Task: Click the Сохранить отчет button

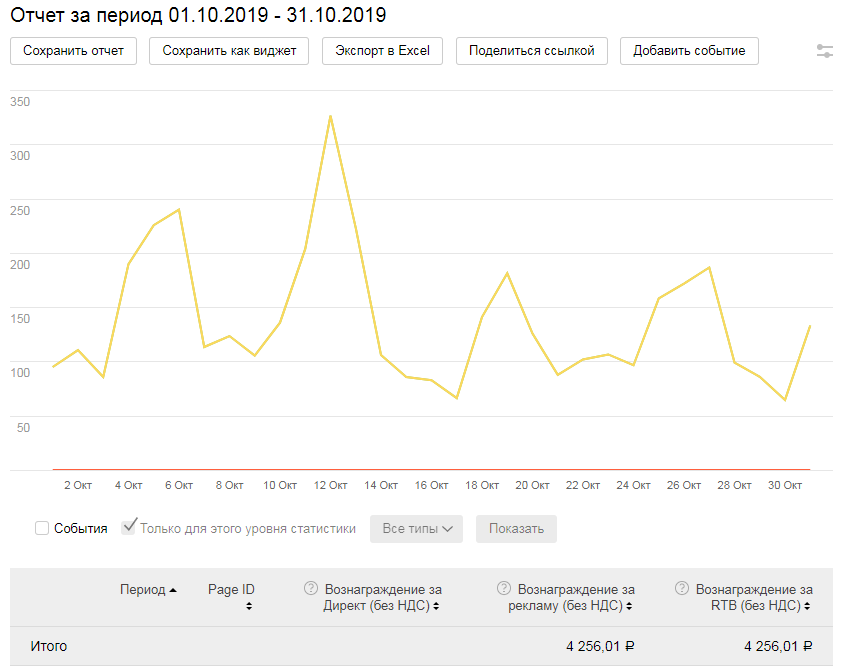Action: point(73,51)
